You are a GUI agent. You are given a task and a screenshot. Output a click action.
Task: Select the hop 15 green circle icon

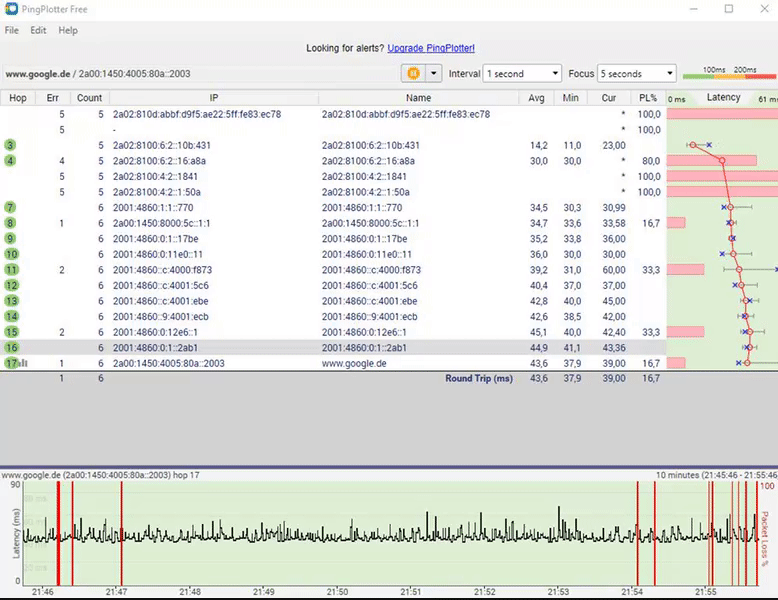click(x=12, y=332)
